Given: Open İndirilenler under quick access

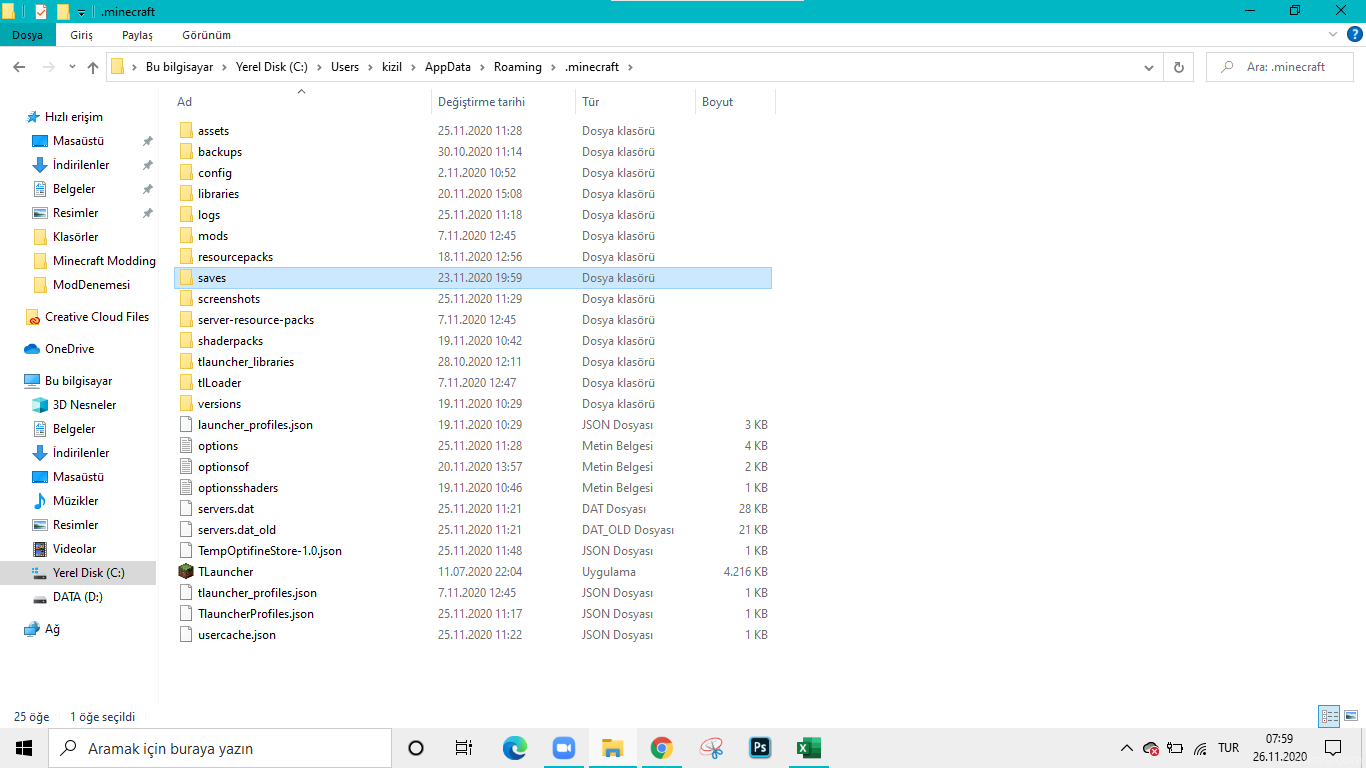Looking at the screenshot, I should [81, 165].
